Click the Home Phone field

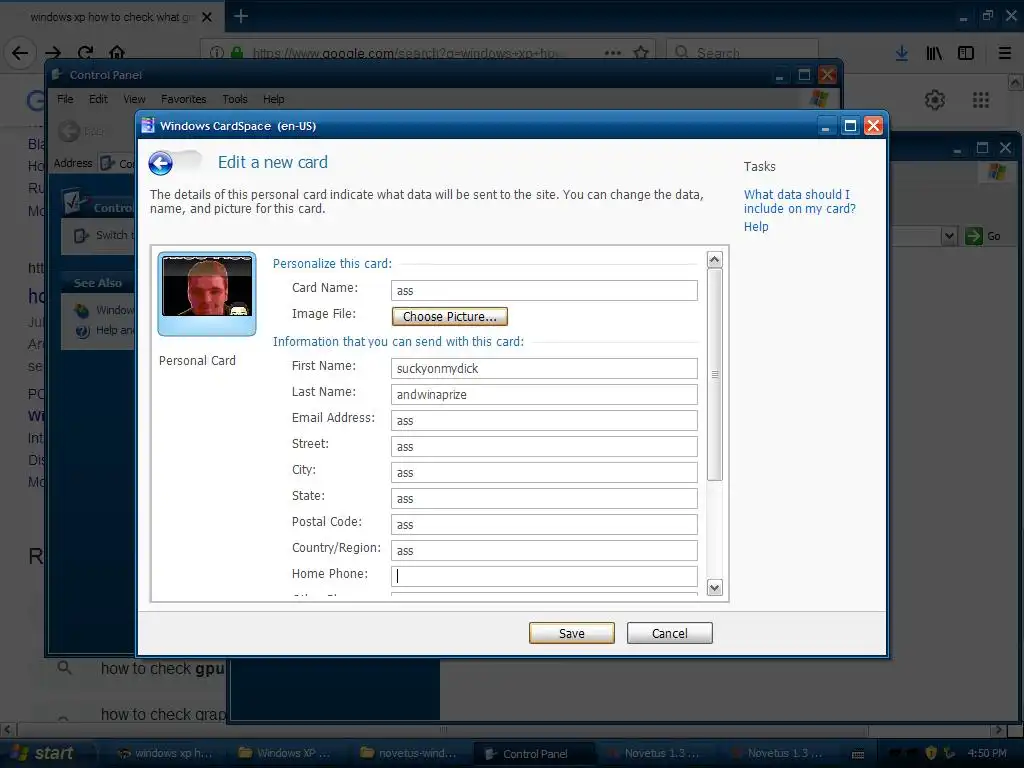544,576
